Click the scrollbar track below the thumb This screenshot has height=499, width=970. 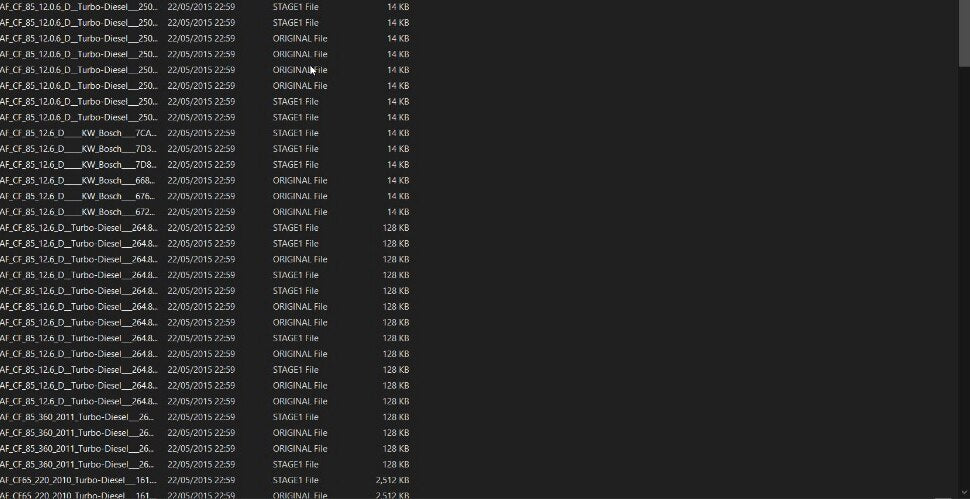pyautogui.click(x=964, y=278)
